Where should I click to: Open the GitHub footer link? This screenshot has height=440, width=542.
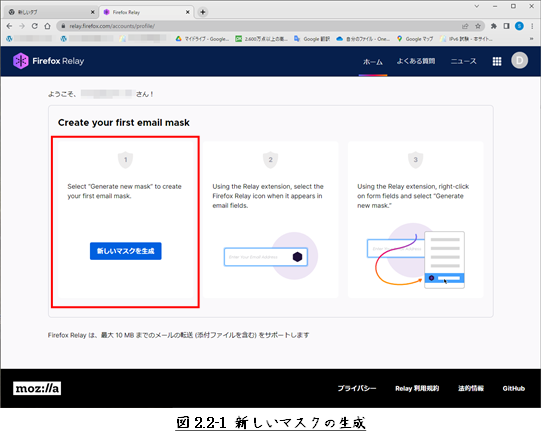click(x=514, y=388)
